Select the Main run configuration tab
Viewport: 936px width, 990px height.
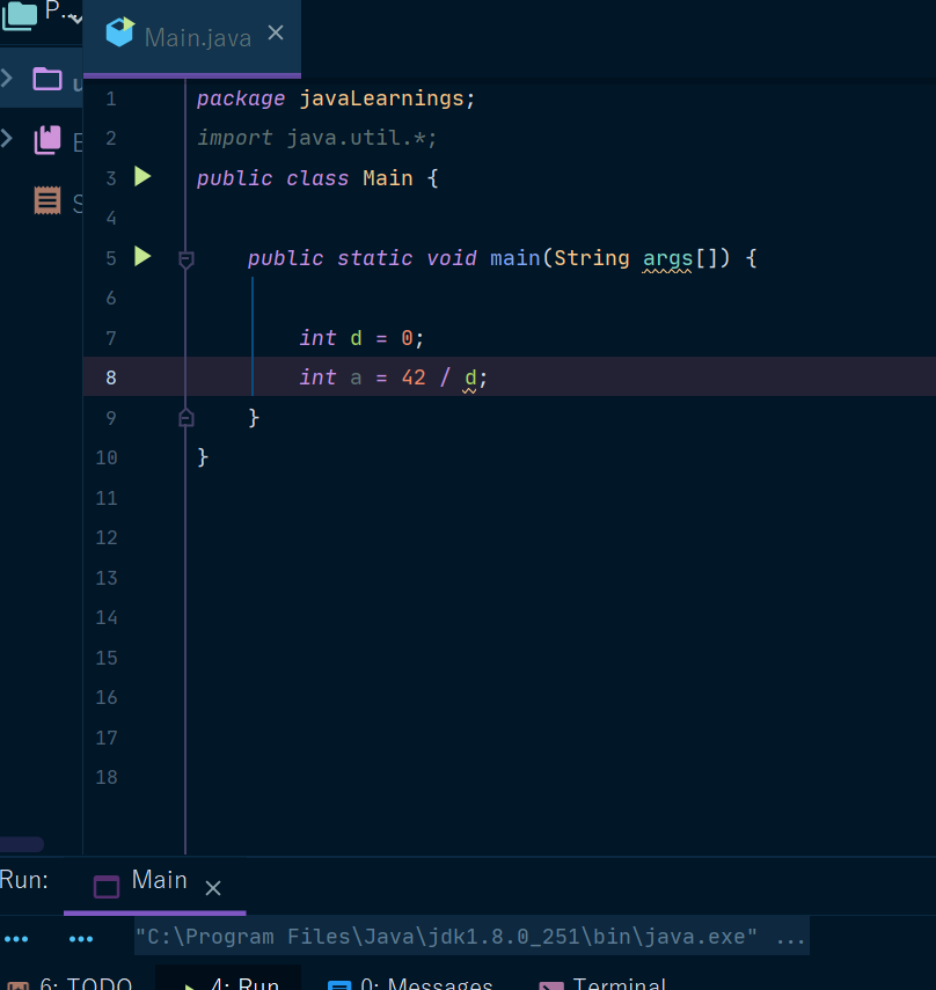(155, 883)
